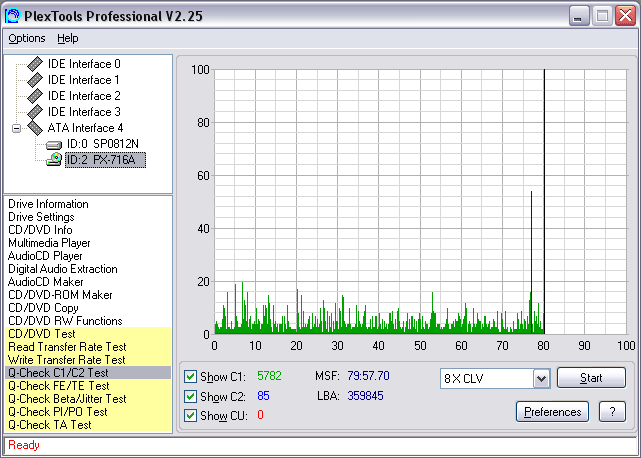
Task: Open AudioCD Player
Action: pos(45,256)
